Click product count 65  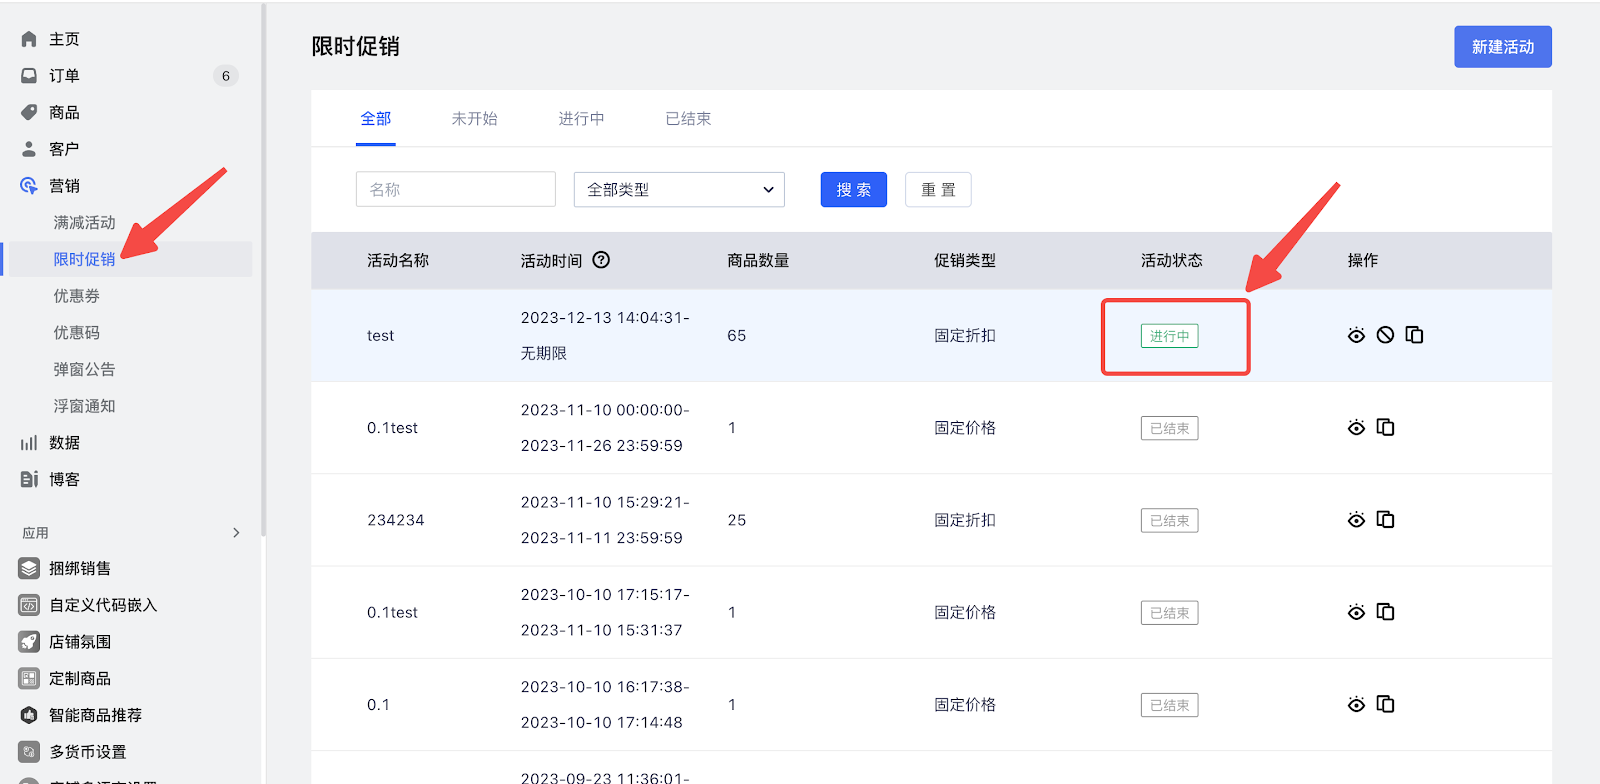click(737, 336)
